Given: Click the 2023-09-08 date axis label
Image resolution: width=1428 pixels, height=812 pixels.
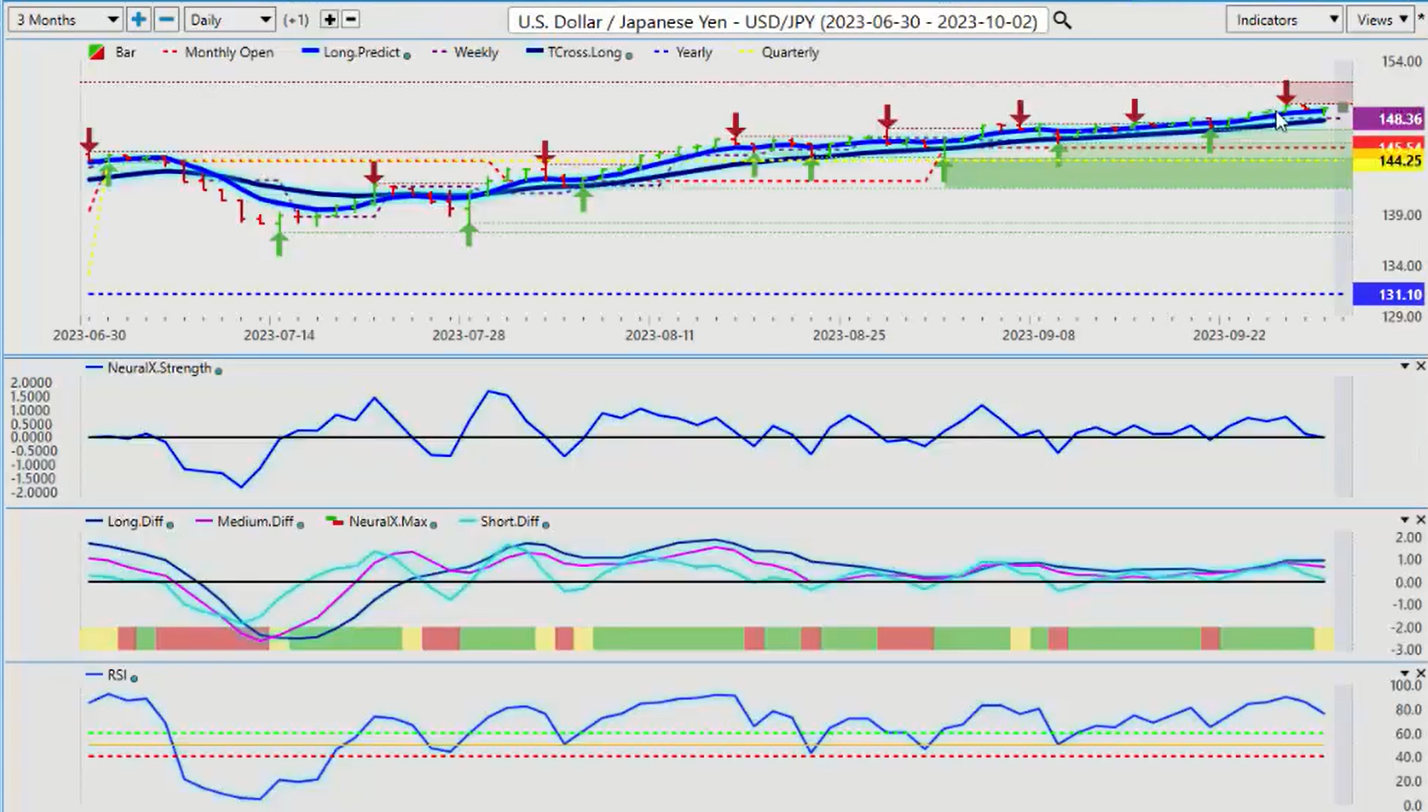Looking at the screenshot, I should pos(1039,335).
